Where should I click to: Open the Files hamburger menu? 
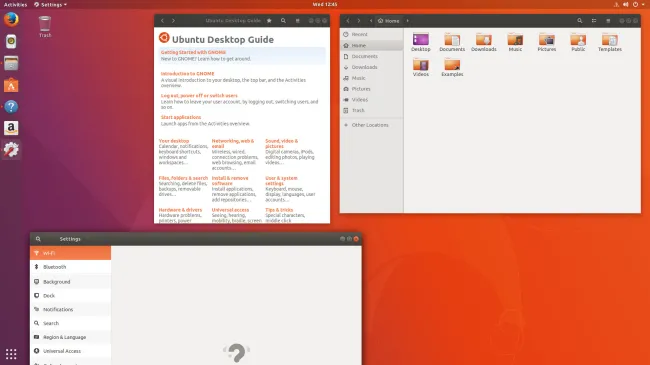coord(608,21)
